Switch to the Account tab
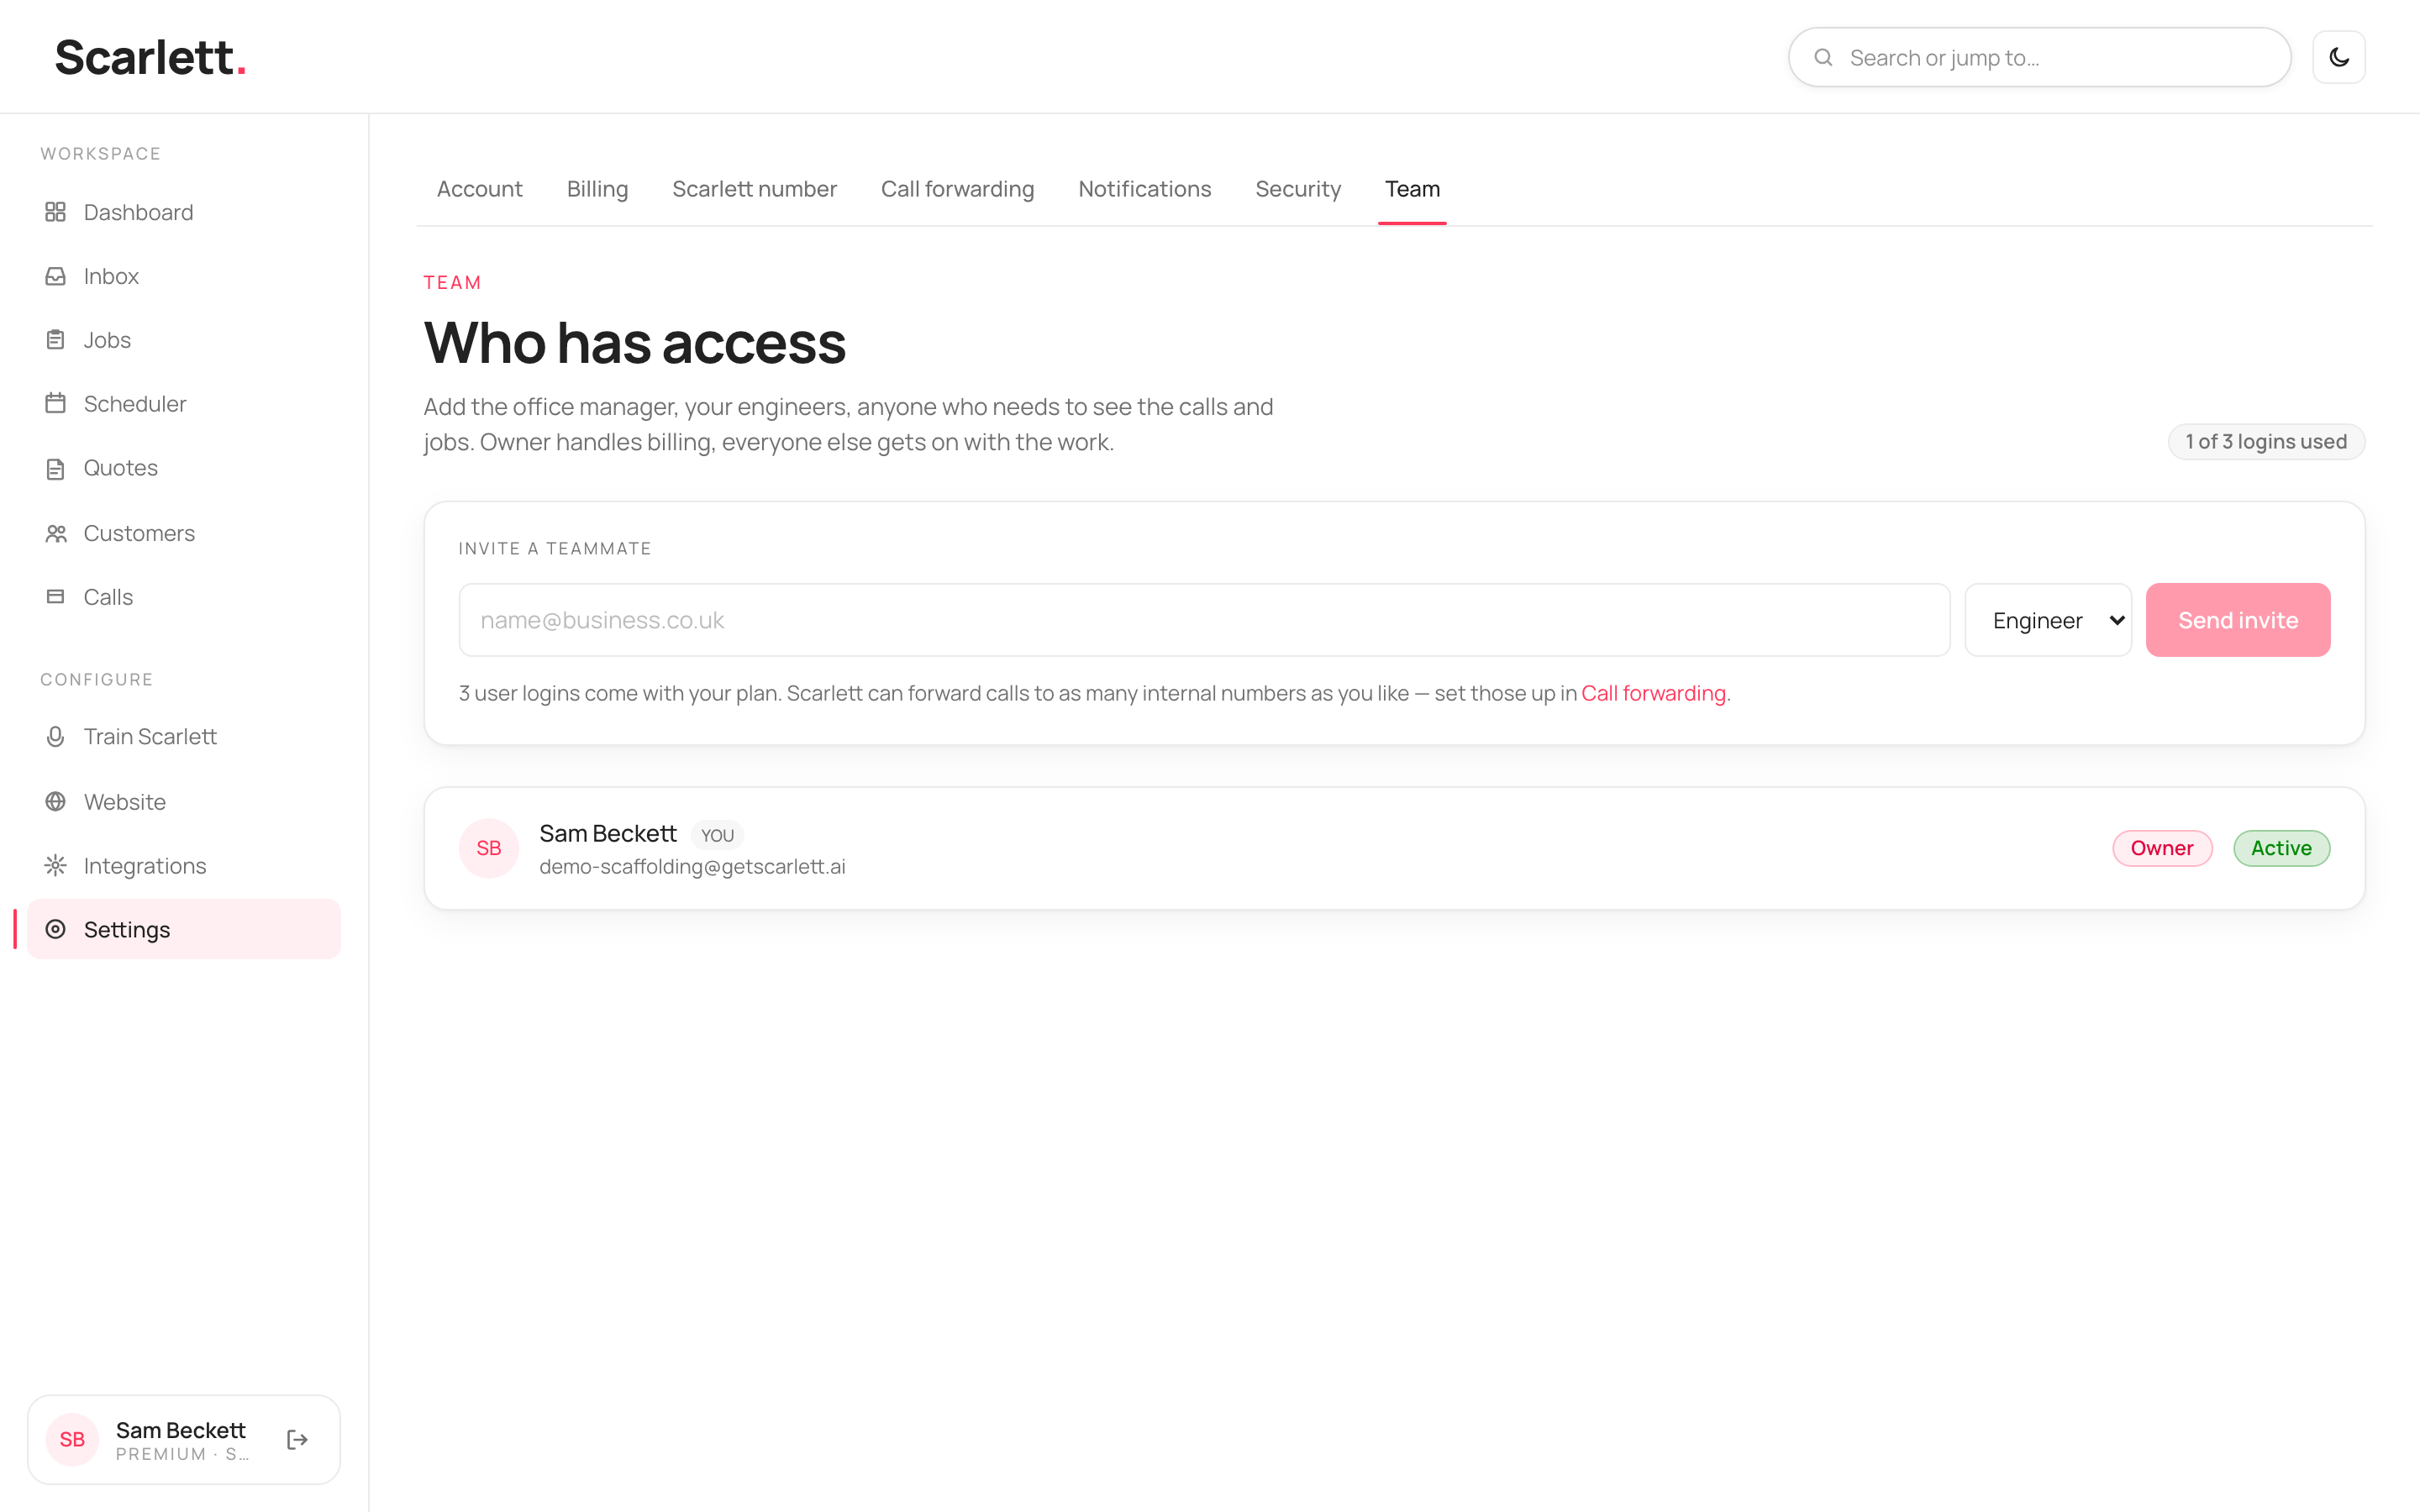The image size is (2420, 1512). (479, 189)
